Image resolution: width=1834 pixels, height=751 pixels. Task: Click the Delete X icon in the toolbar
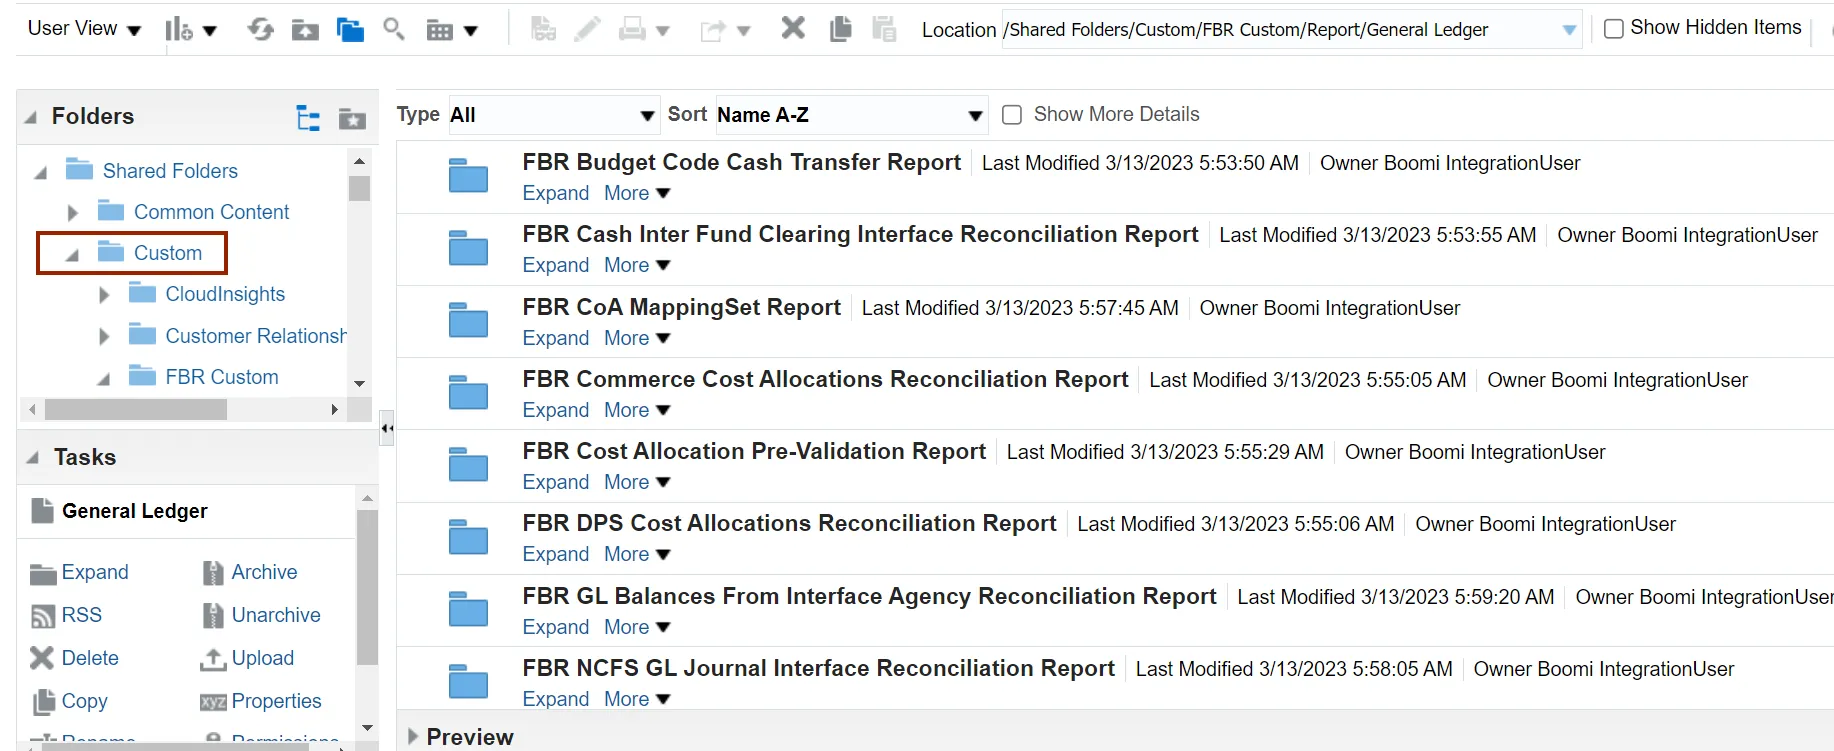click(x=793, y=28)
